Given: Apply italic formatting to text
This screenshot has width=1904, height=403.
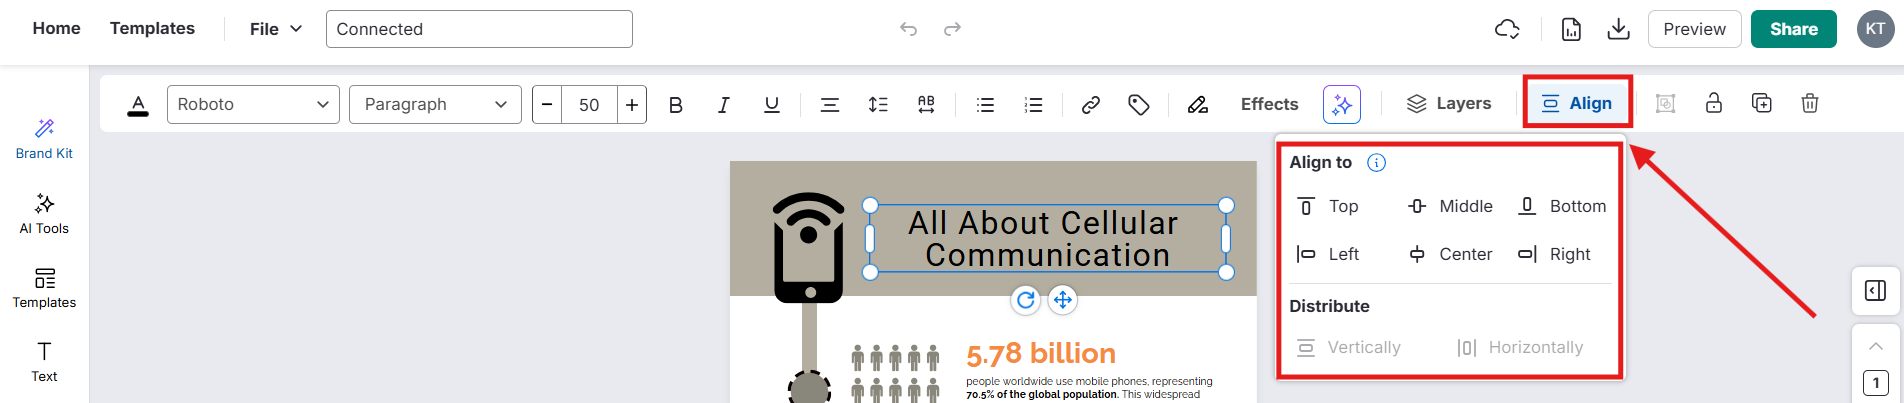Looking at the screenshot, I should coord(723,105).
